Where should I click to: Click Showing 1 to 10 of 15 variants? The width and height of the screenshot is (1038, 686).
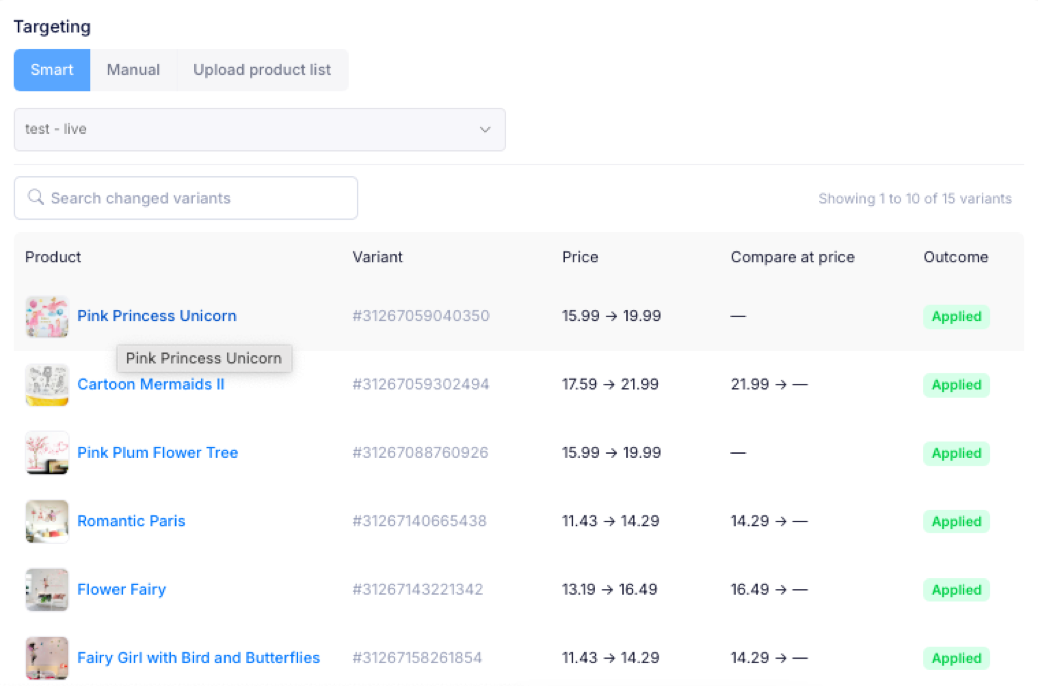point(915,199)
